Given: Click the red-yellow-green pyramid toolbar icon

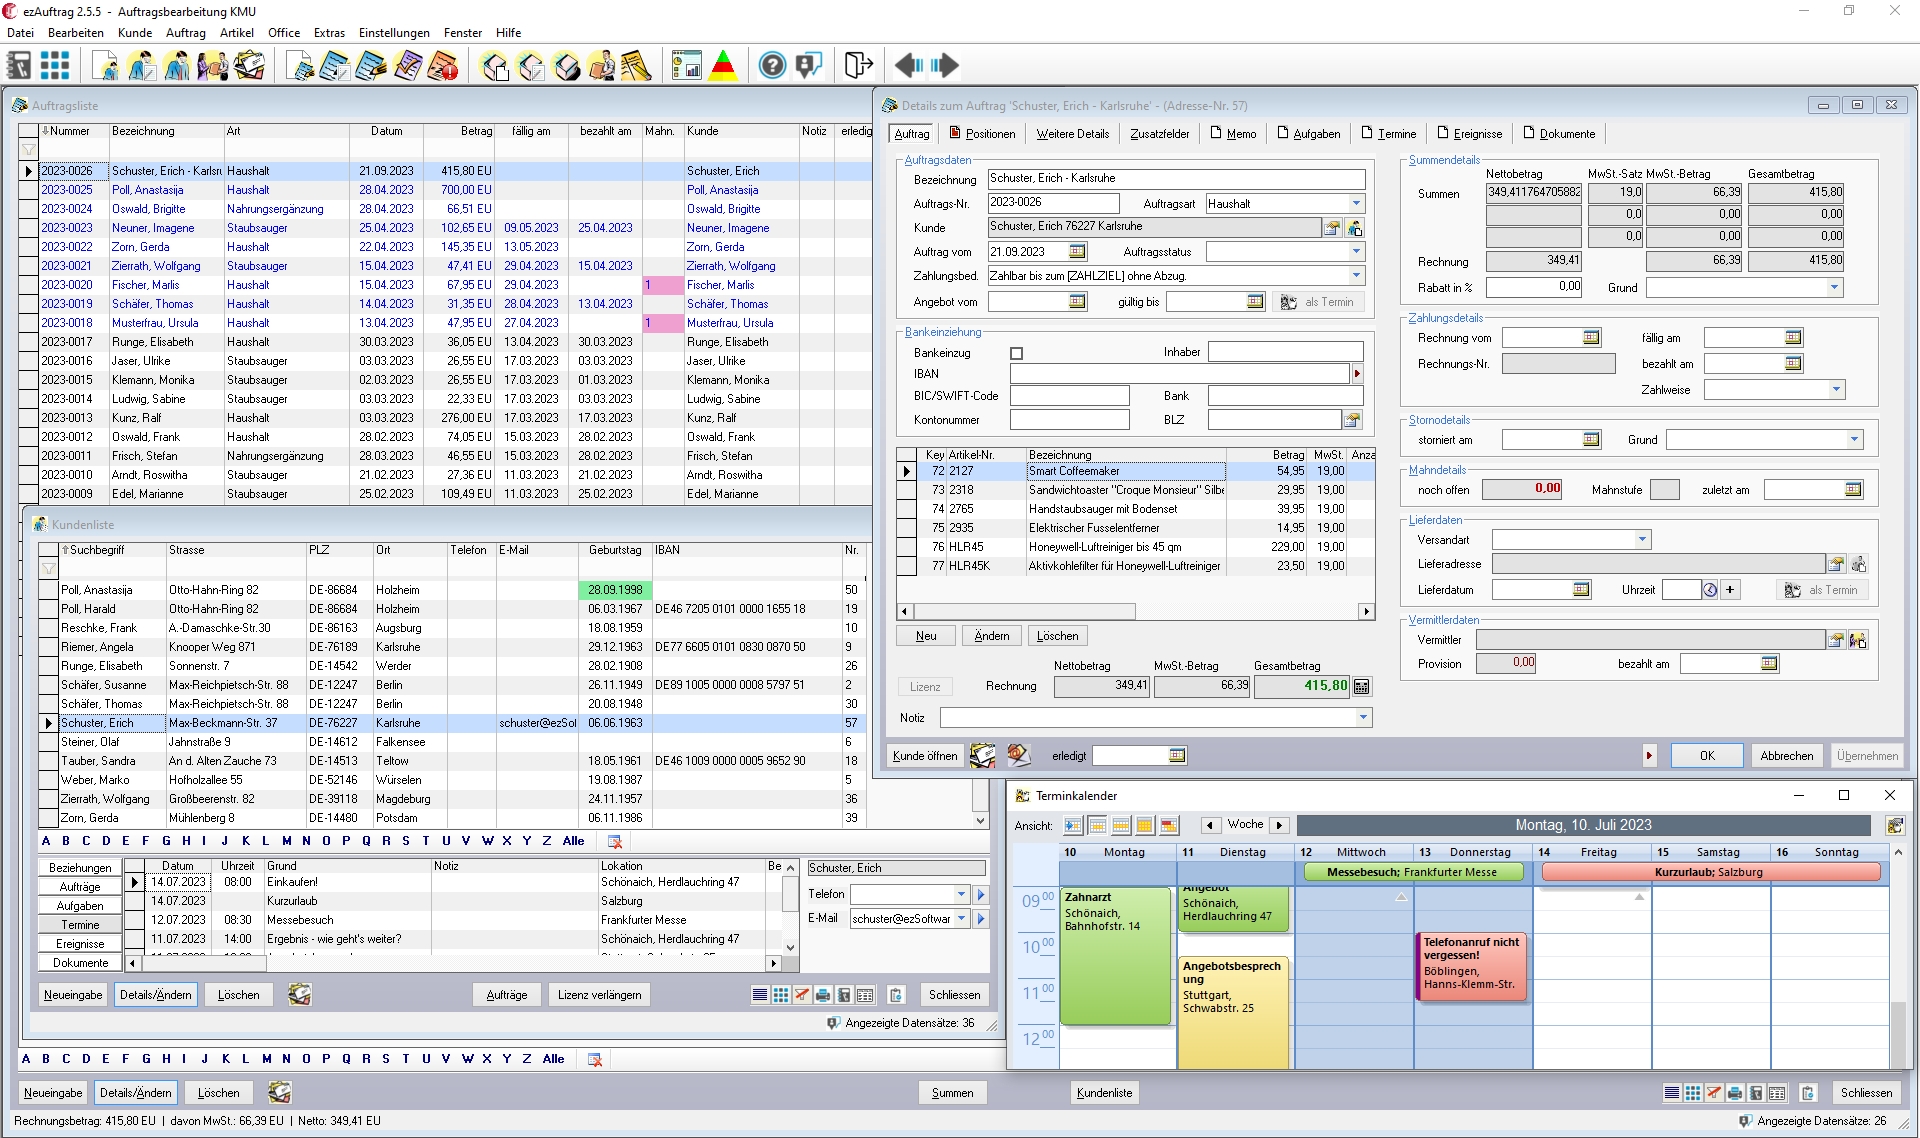Looking at the screenshot, I should (723, 66).
